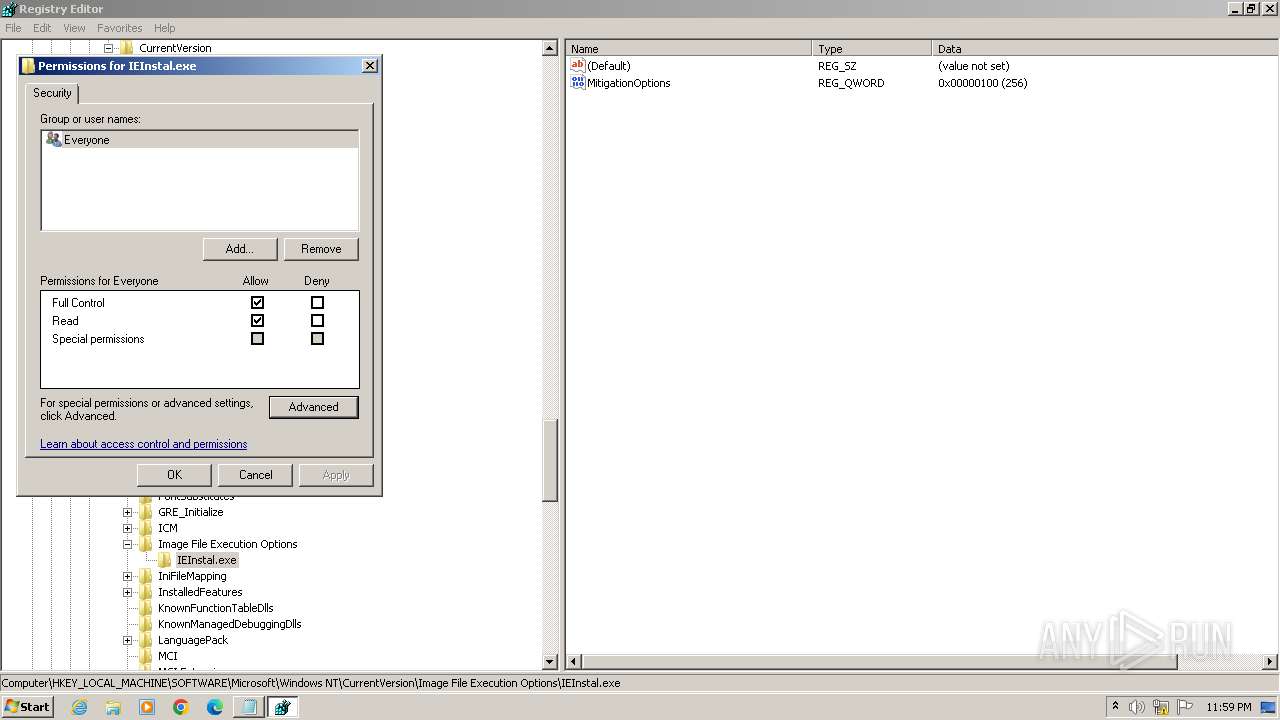
Task: Show hidden tray icons arrow
Action: (1115, 707)
